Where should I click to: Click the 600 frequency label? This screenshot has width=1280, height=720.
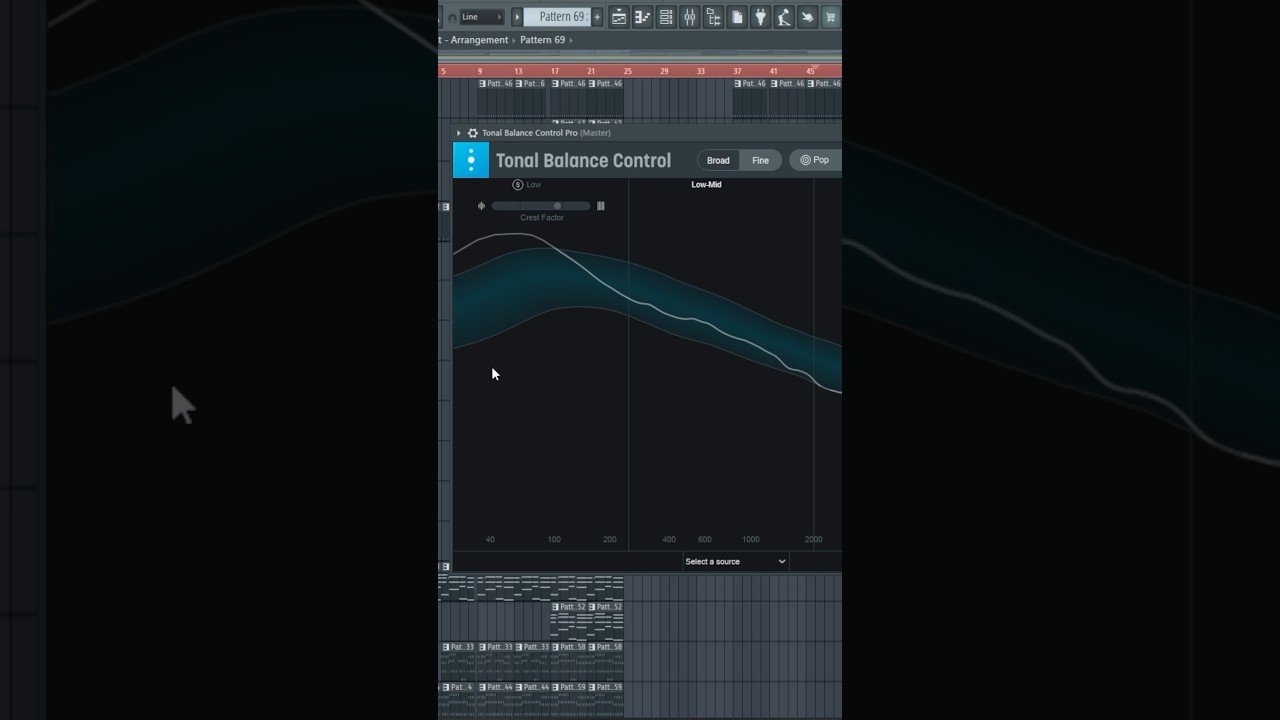(705, 539)
